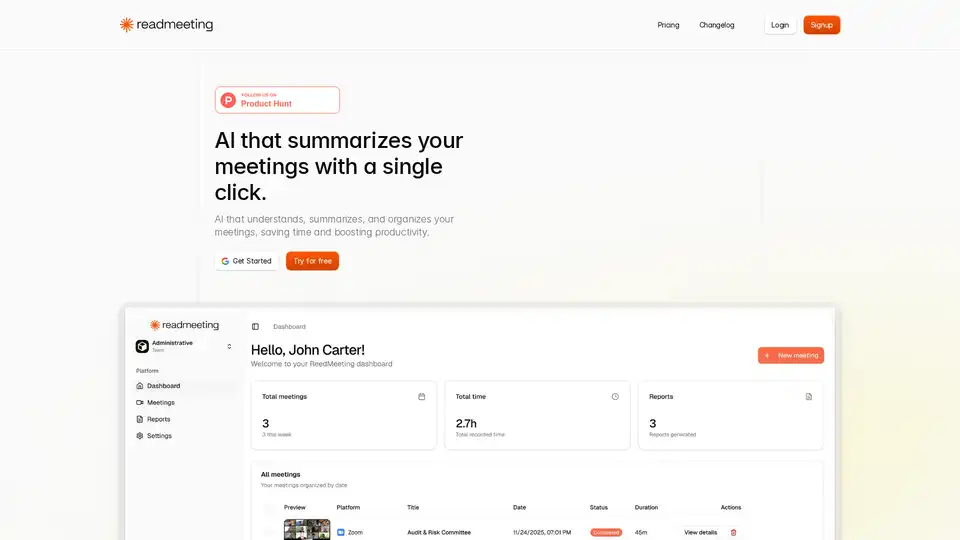
Task: Follow the Product Hunt badge link
Action: 277,100
